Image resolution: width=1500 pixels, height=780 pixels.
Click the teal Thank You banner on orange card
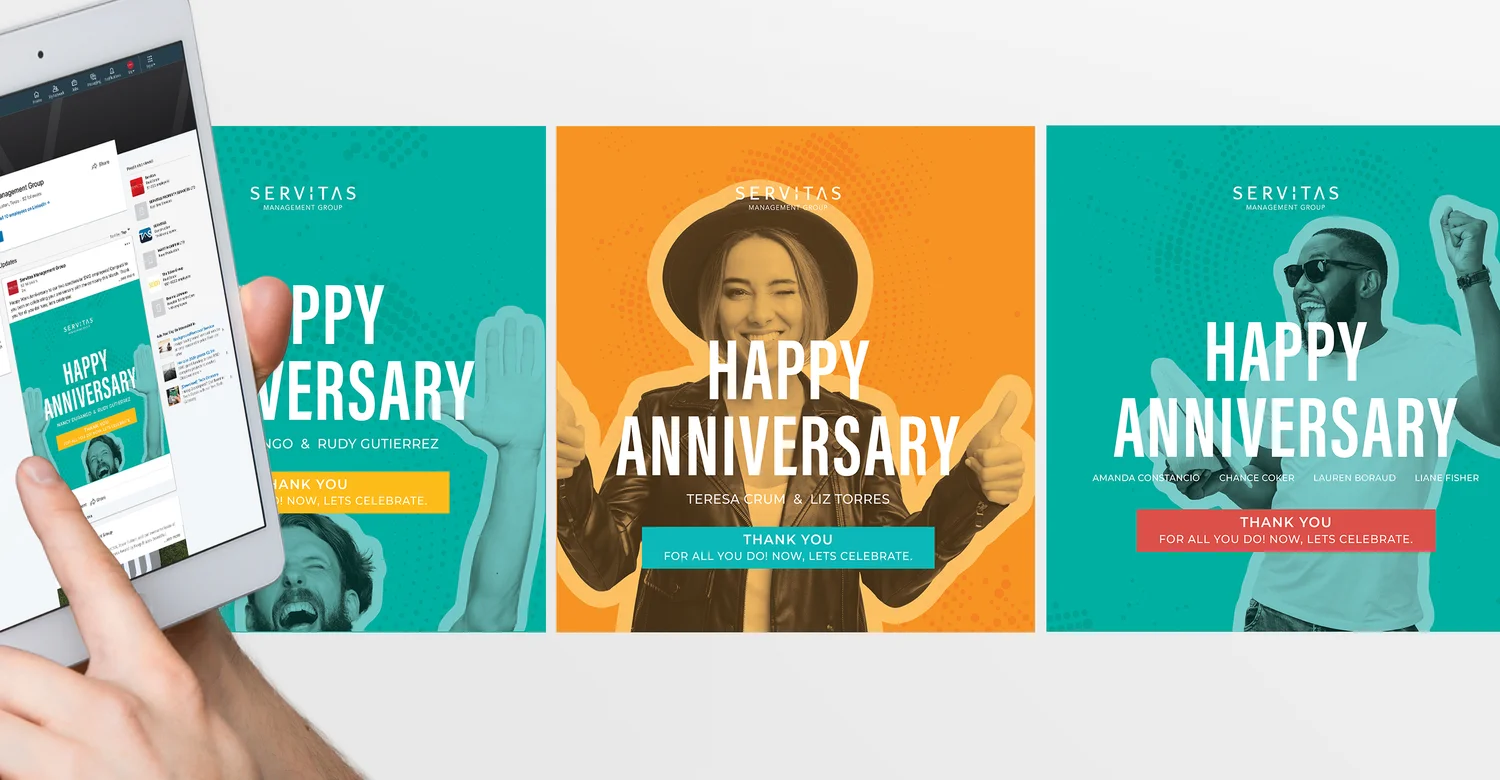point(788,547)
